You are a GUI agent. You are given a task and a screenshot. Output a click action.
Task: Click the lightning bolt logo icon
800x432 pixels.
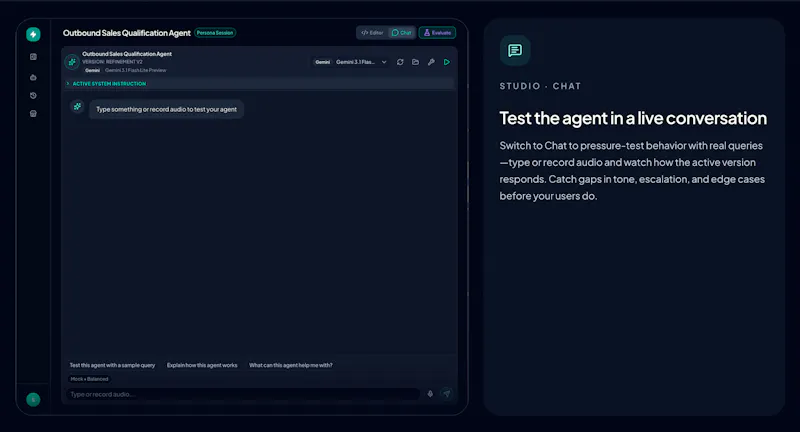point(33,34)
